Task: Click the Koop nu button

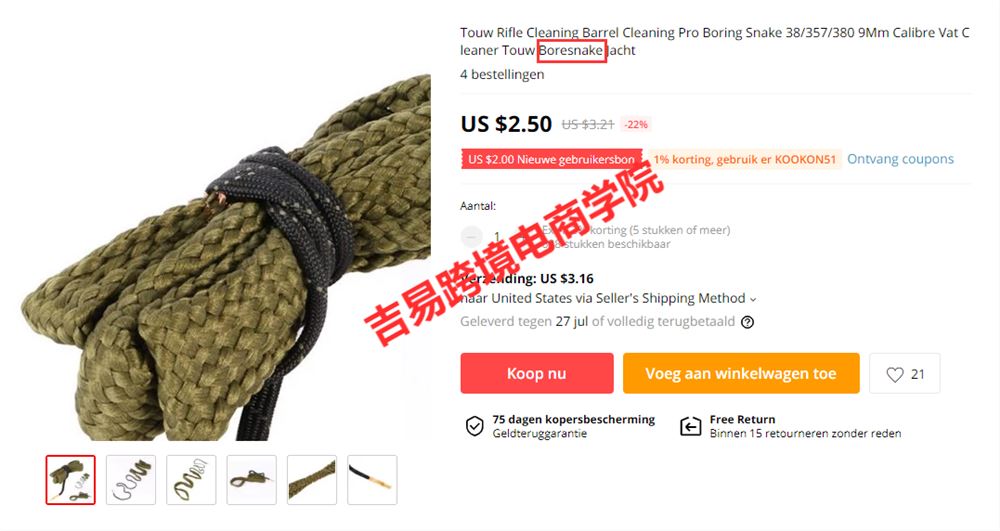Action: point(537,374)
